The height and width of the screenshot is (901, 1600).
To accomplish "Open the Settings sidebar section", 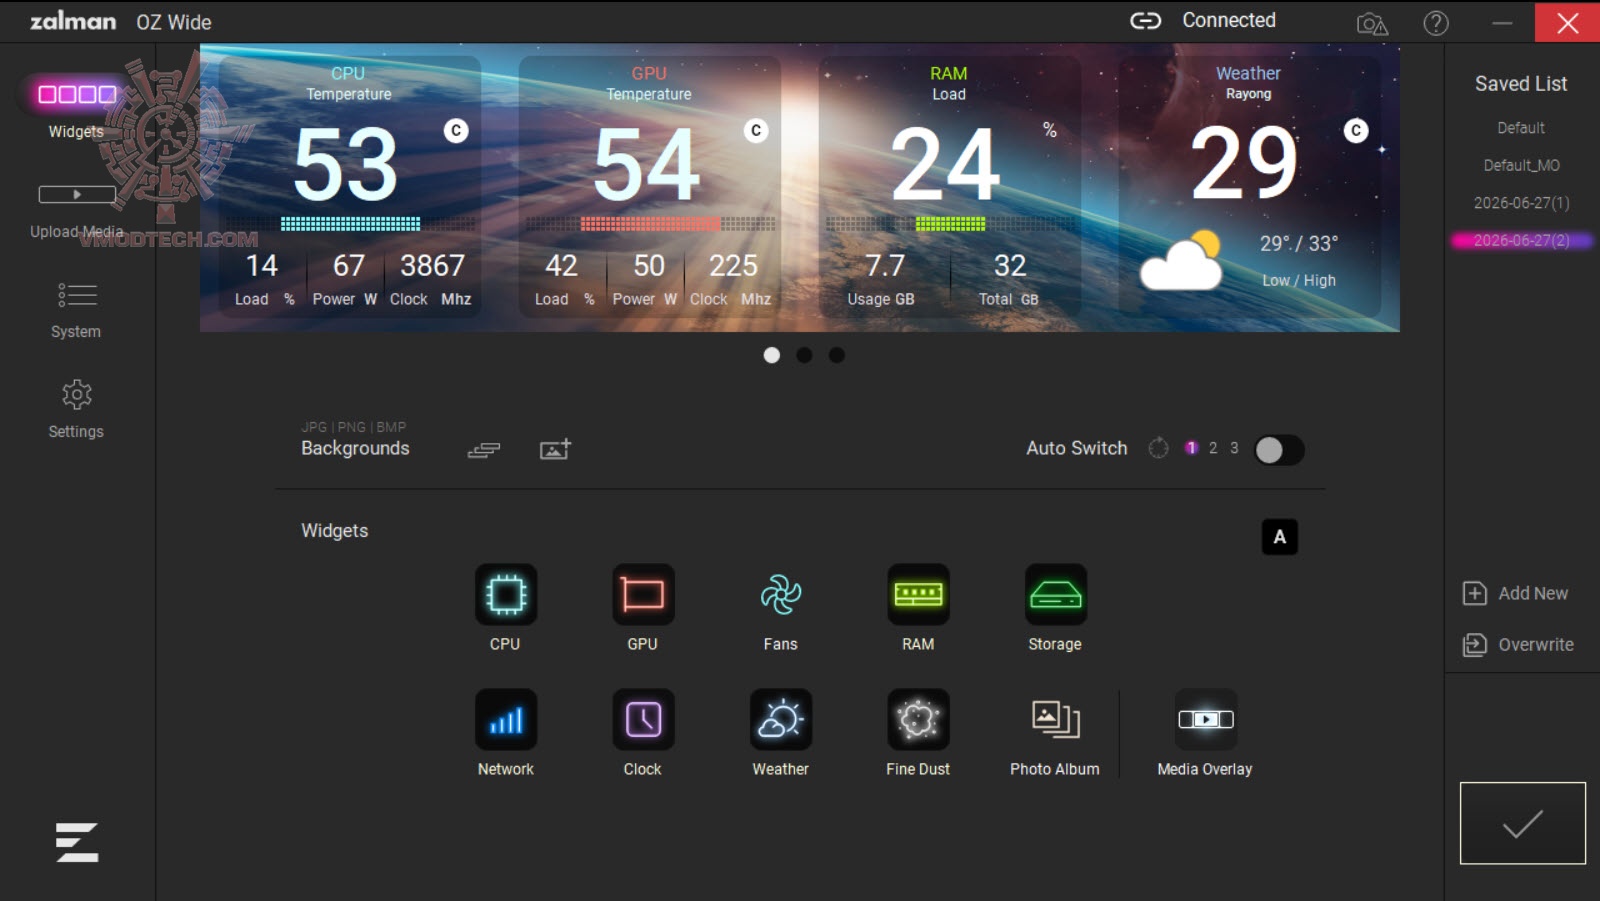I will (76, 409).
